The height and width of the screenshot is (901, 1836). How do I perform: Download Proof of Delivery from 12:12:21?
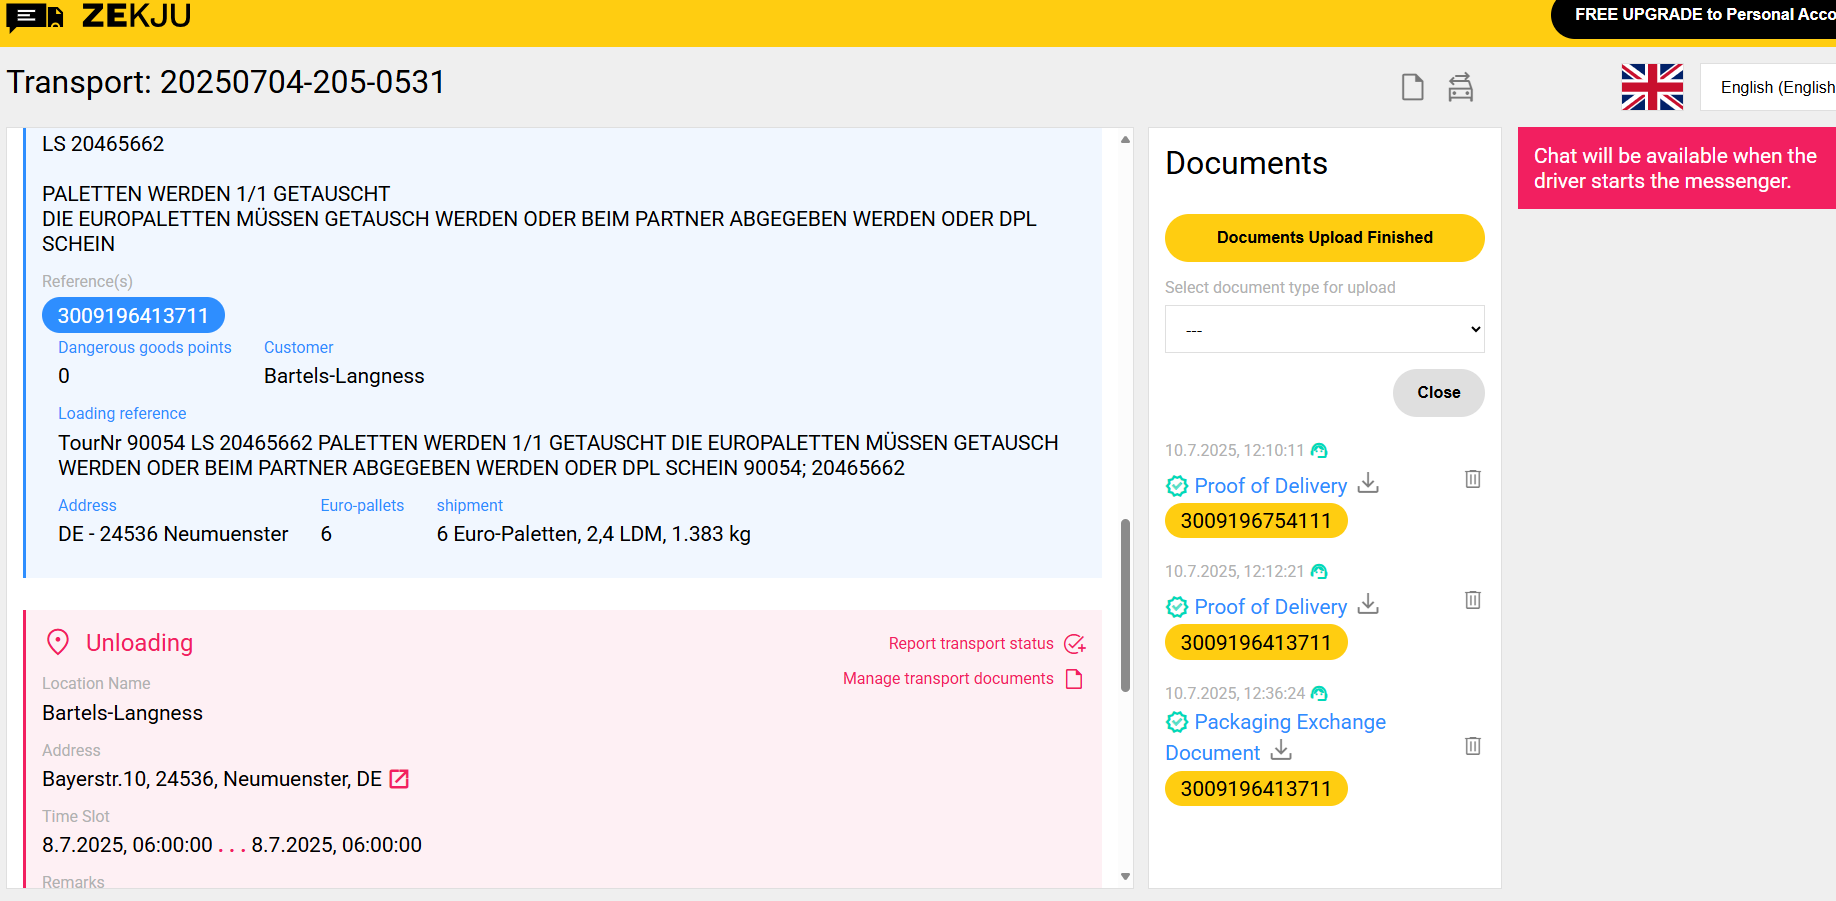click(1368, 605)
